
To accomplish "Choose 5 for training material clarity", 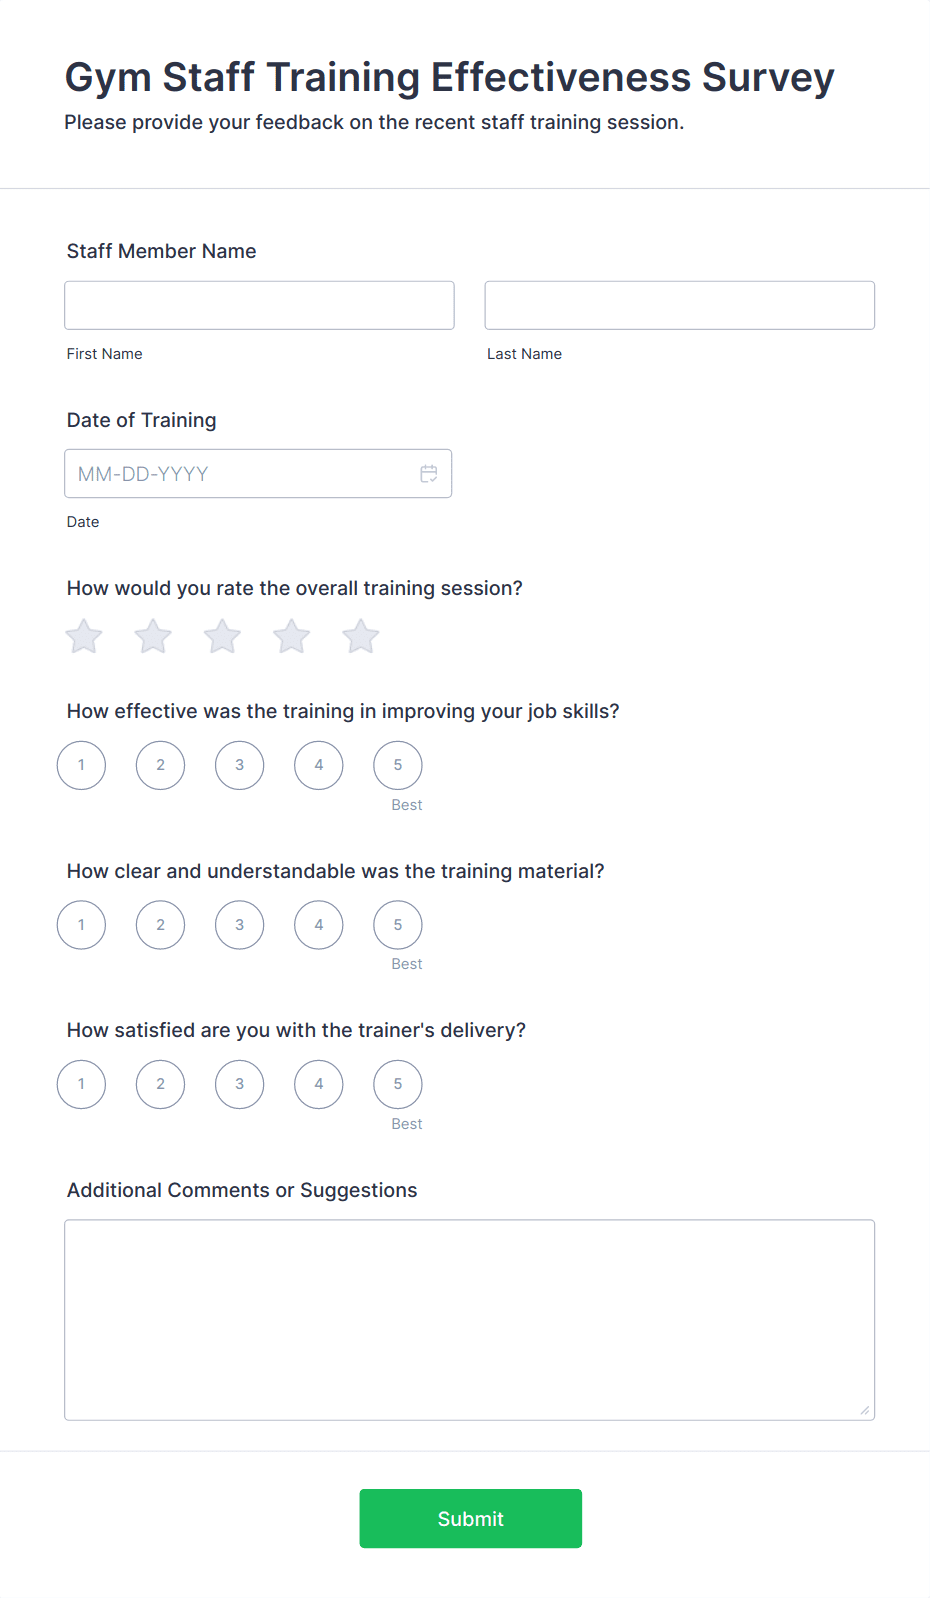I will coord(398,925).
